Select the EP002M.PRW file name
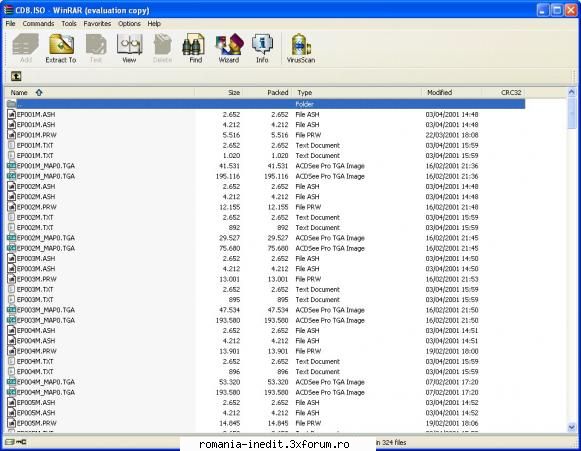581x451 pixels. point(36,207)
